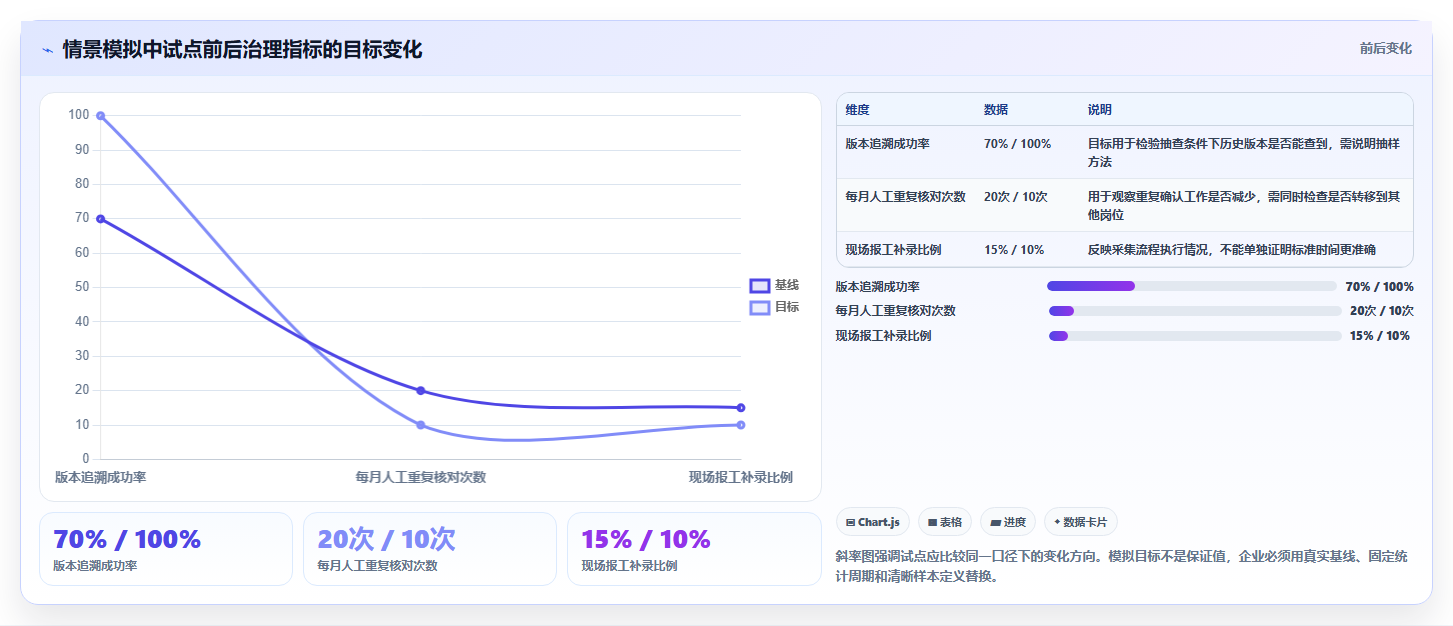Click baseline data point at 20 for 每月人工重复核对次数
The height and width of the screenshot is (626, 1453).
point(421,391)
